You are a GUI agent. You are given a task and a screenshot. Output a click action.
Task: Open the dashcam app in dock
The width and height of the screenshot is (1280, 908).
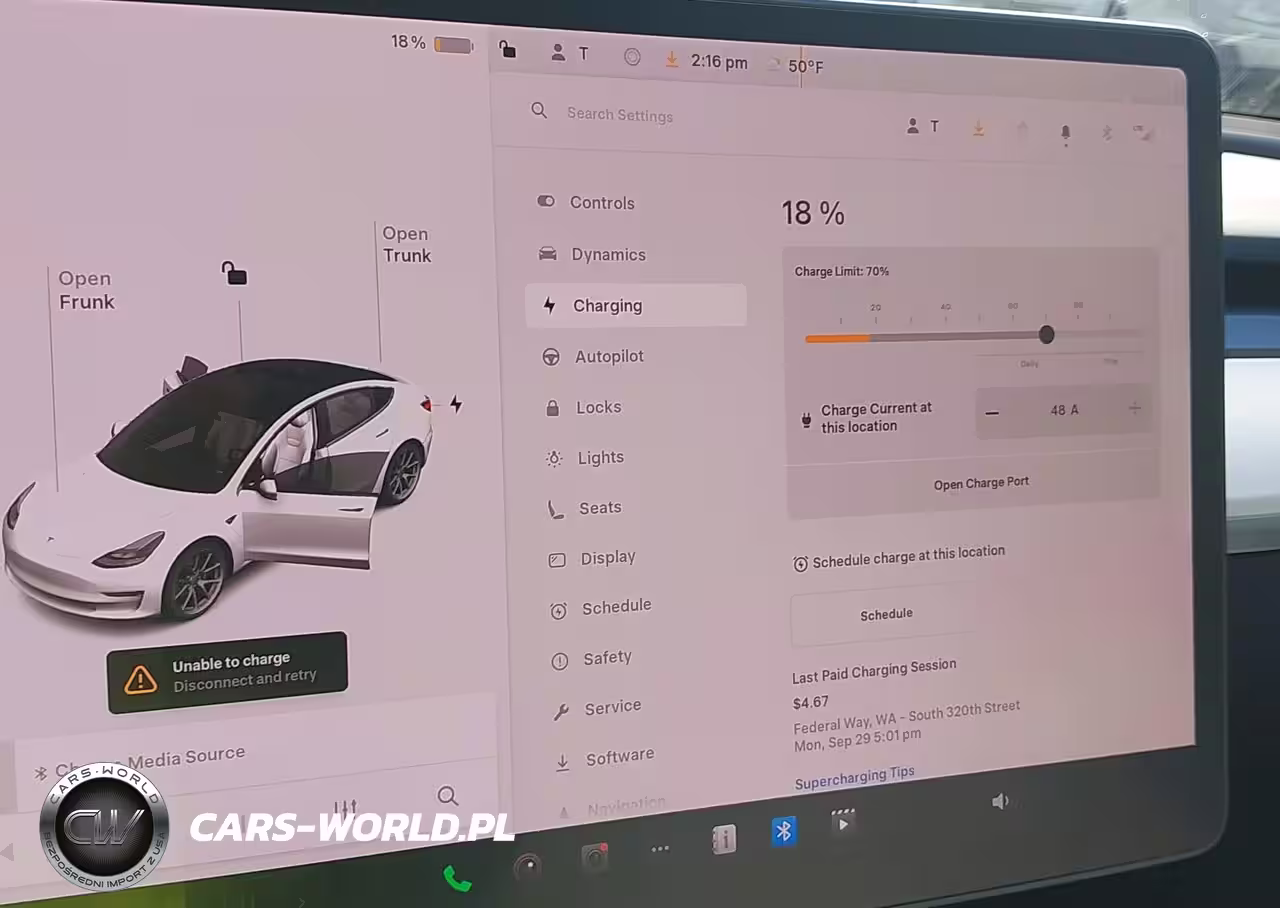coord(595,857)
